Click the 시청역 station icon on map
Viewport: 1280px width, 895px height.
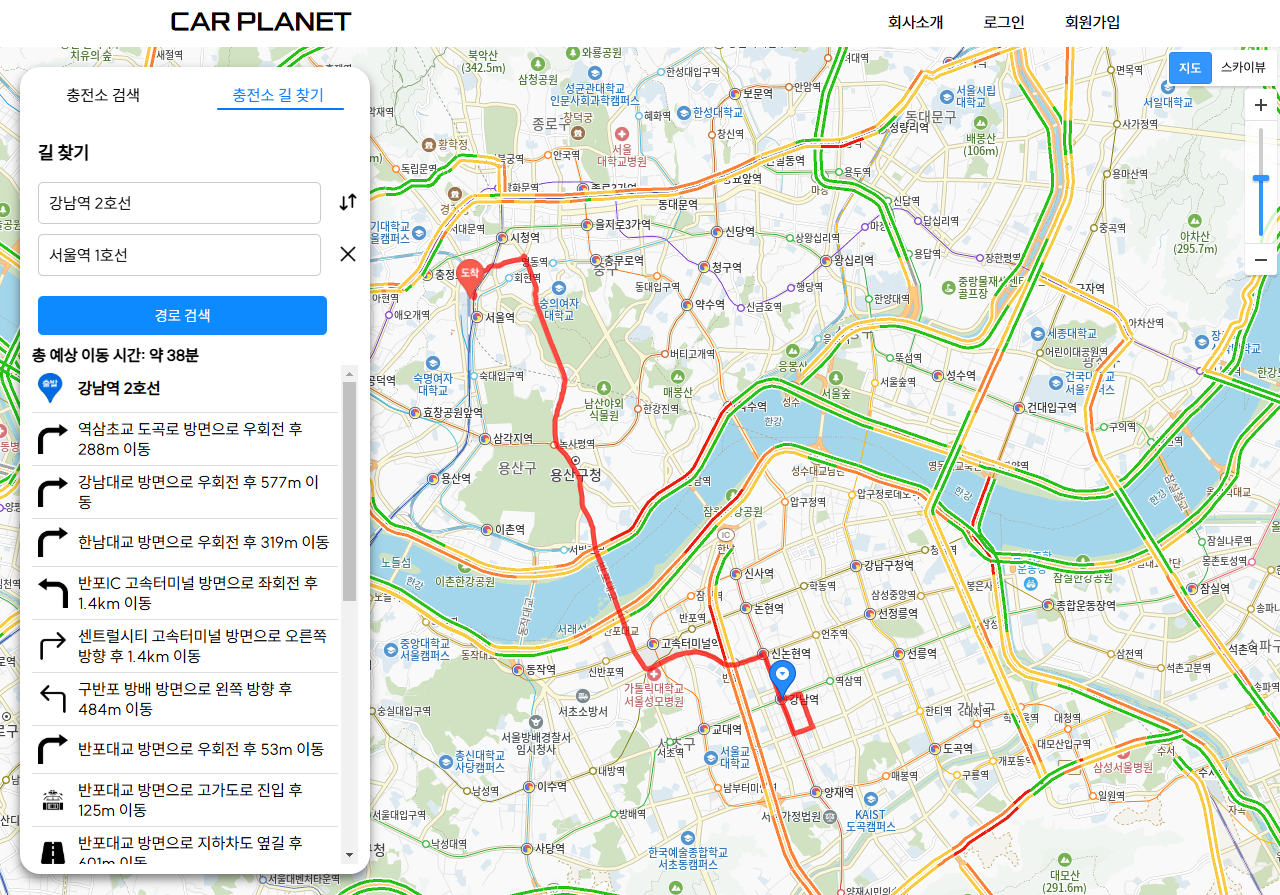click(x=501, y=238)
